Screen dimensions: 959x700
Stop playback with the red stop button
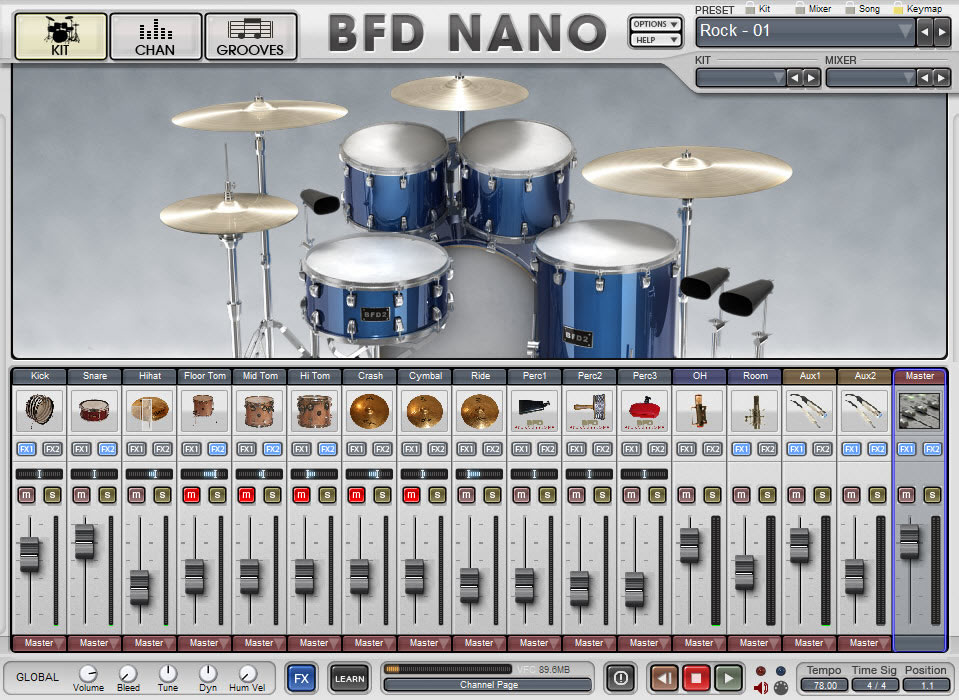[x=696, y=677]
